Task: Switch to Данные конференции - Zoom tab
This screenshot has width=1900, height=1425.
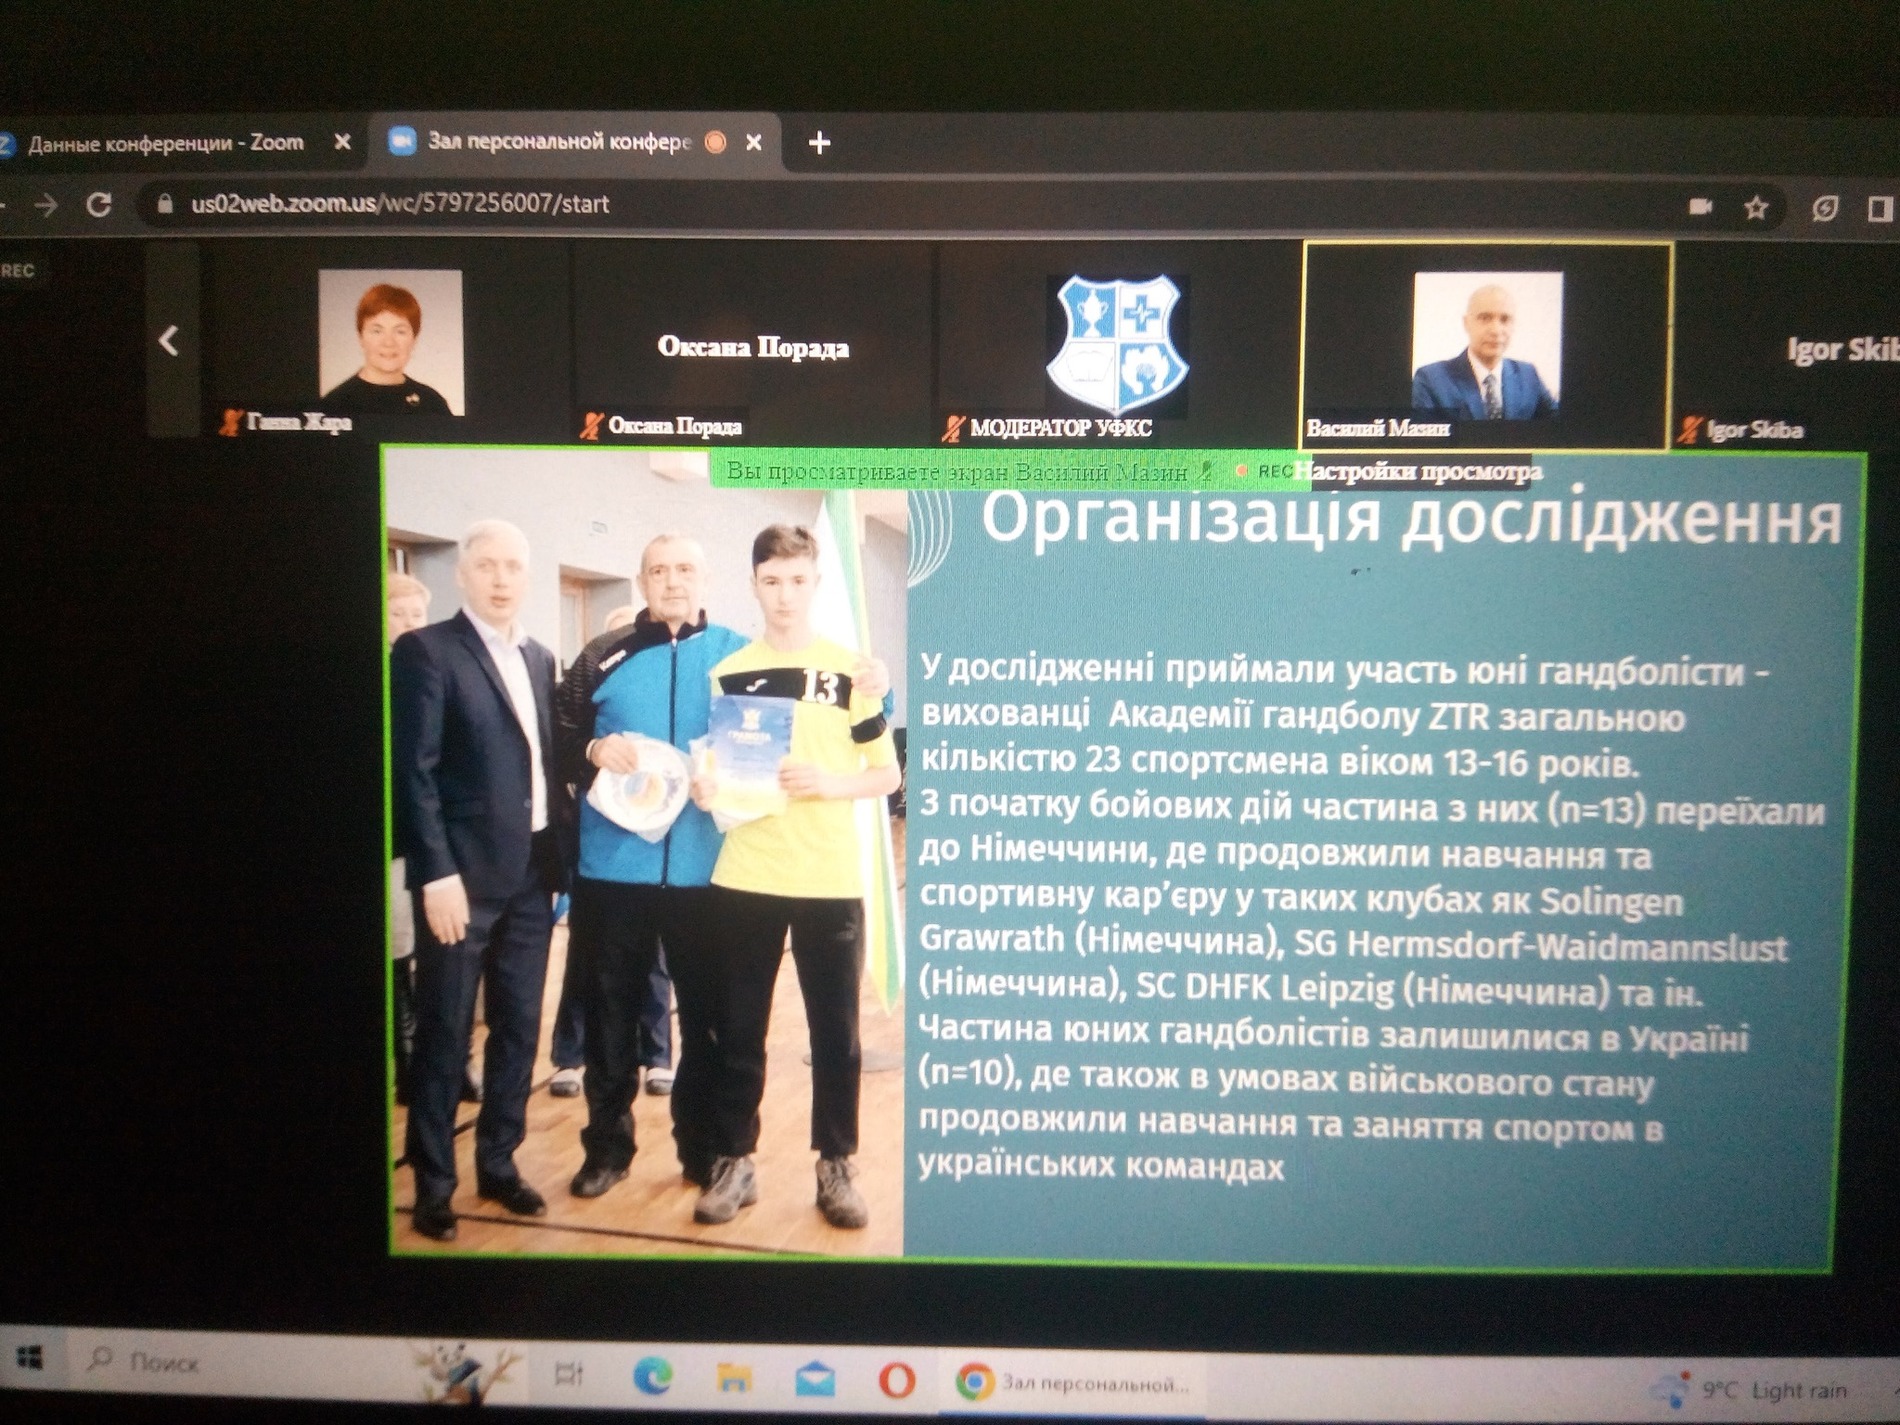Action: pos(165,143)
